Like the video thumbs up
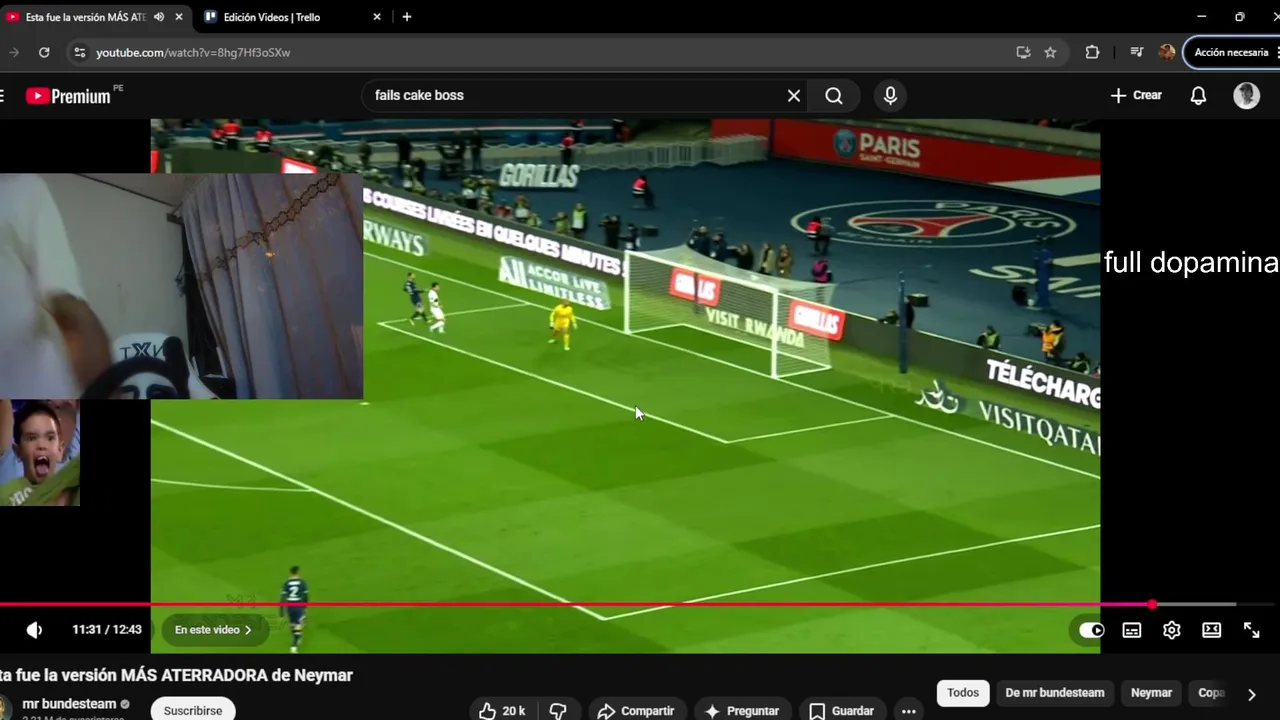This screenshot has width=1280, height=720. tap(501, 711)
